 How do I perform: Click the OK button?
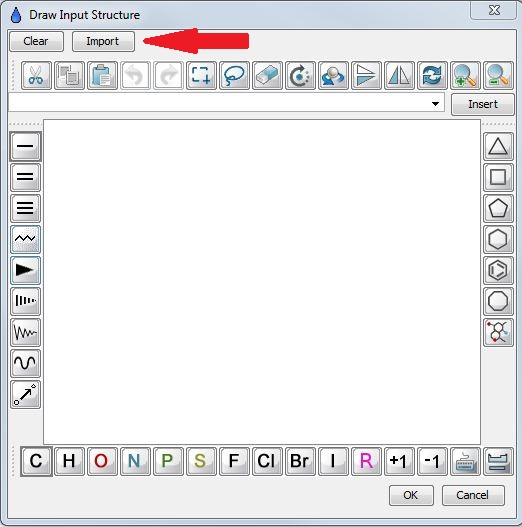click(x=411, y=495)
